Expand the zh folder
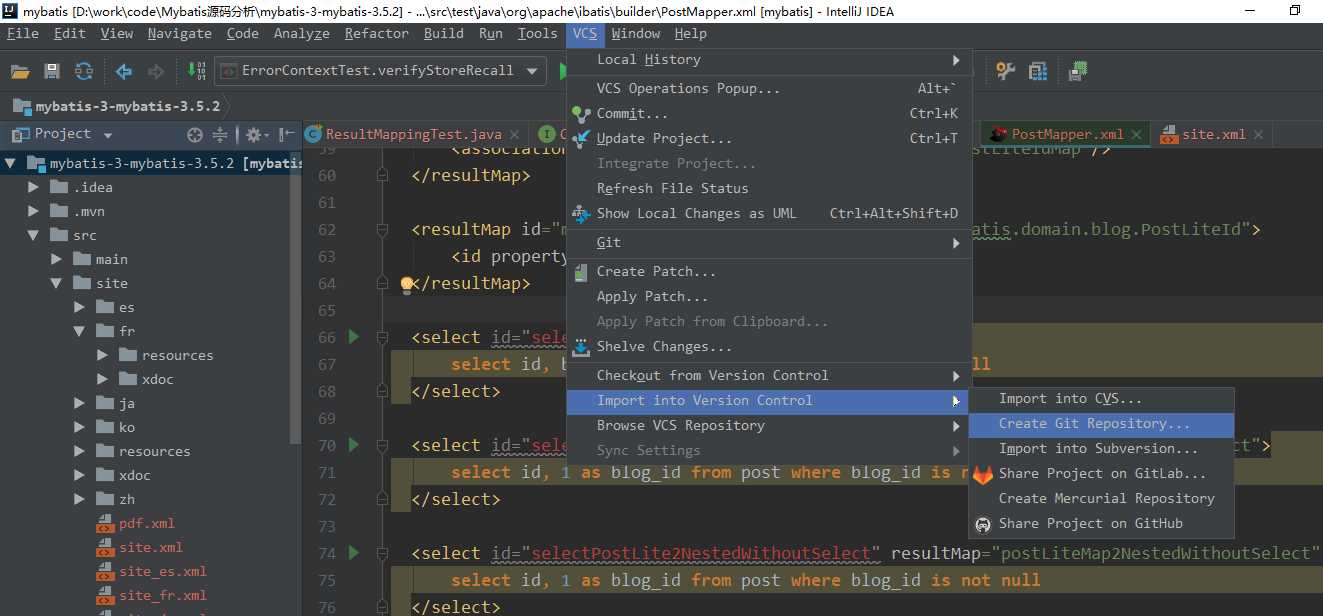Viewport: 1323px width, 616px height. (x=80, y=499)
